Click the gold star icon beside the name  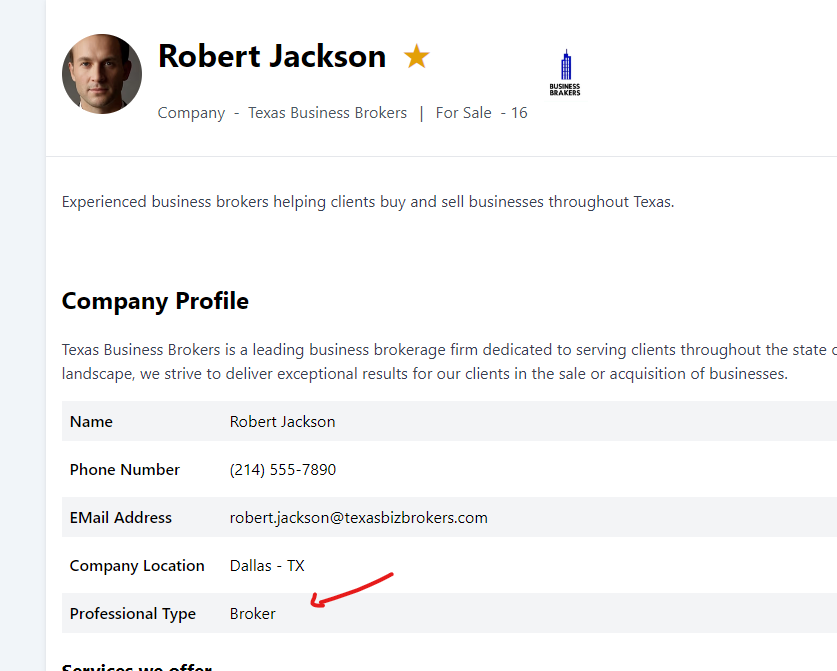tap(416, 57)
